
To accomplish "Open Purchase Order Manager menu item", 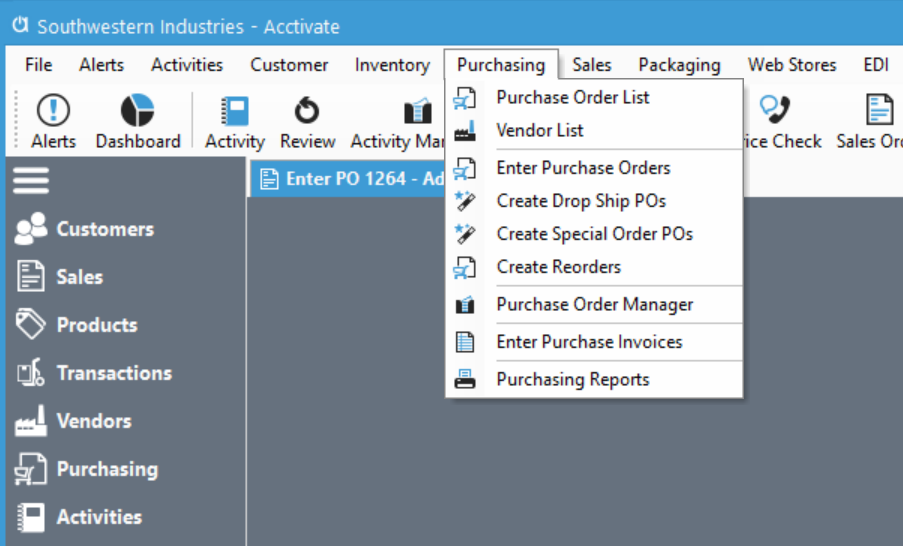I will click(594, 305).
